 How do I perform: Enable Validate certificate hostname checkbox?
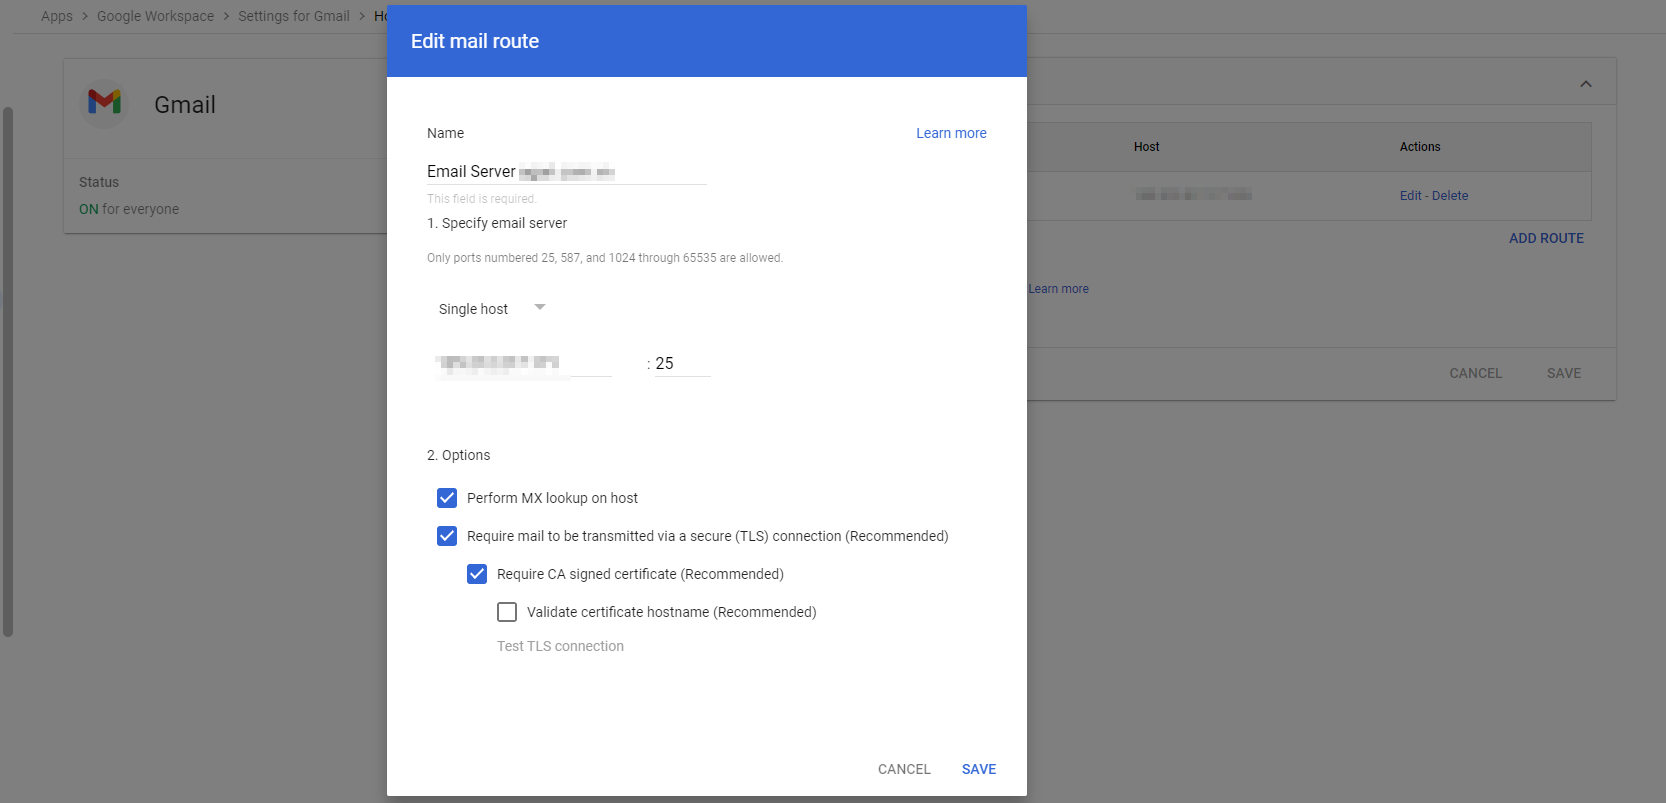click(507, 612)
